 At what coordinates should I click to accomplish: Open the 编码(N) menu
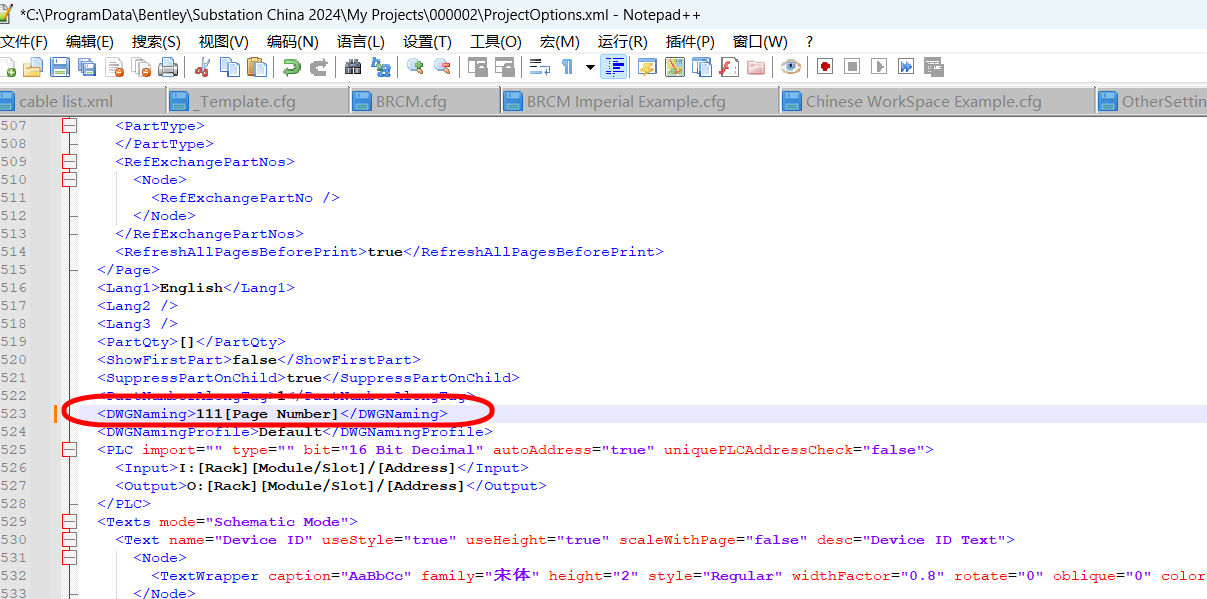click(x=292, y=42)
